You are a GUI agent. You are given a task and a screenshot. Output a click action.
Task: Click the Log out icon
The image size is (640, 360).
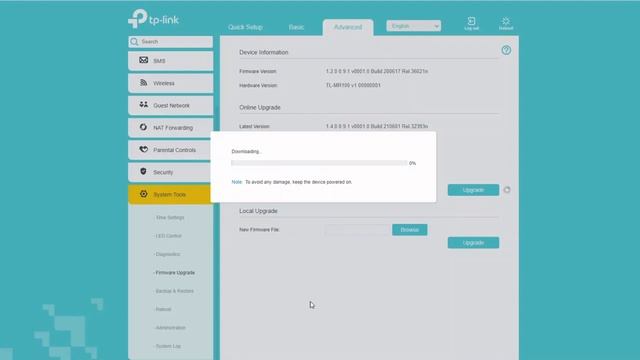tap(471, 23)
